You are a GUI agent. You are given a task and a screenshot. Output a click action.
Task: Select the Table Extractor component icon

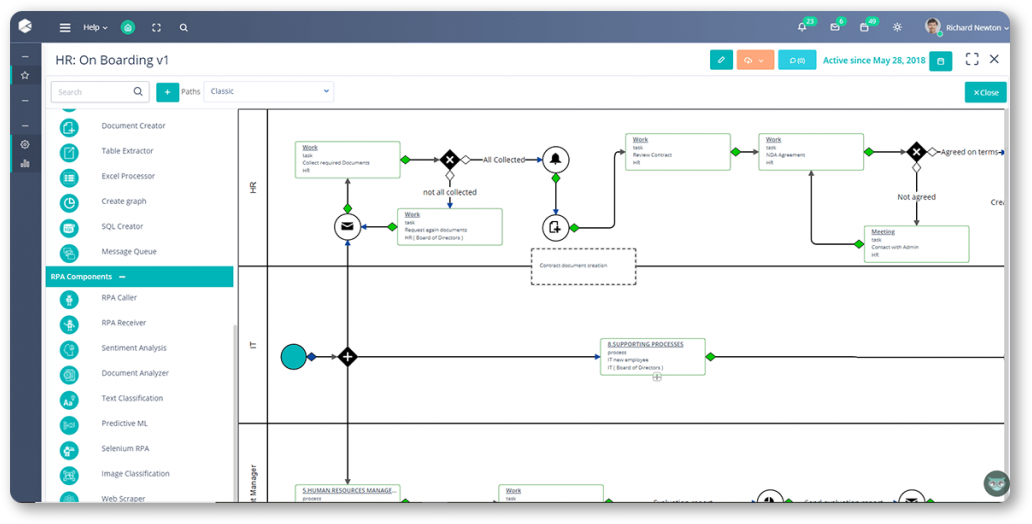coord(69,152)
